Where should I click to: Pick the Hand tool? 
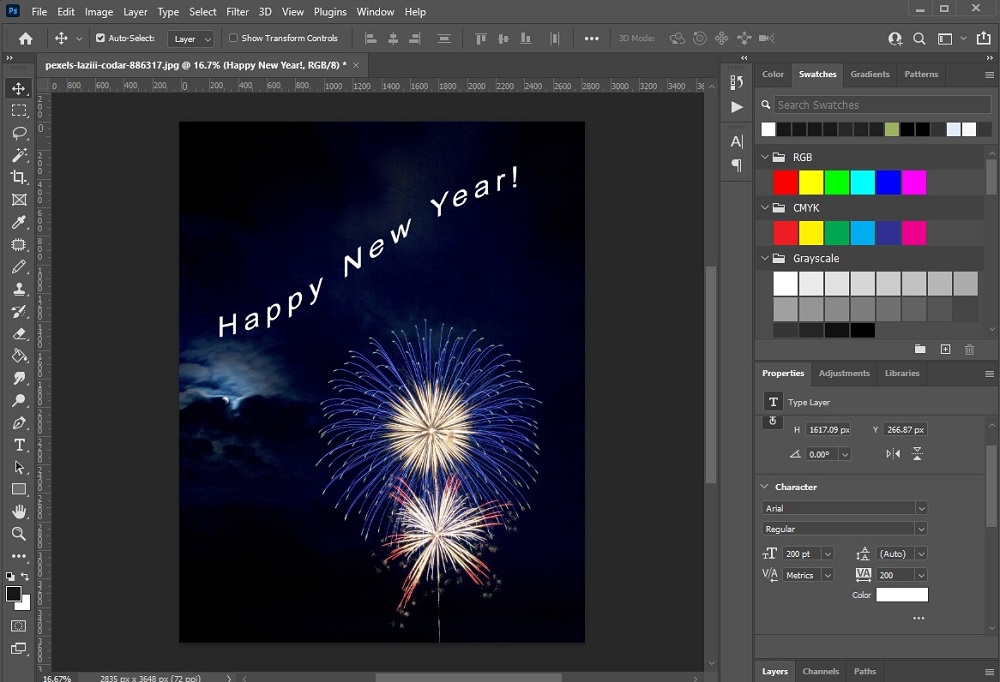(x=18, y=511)
